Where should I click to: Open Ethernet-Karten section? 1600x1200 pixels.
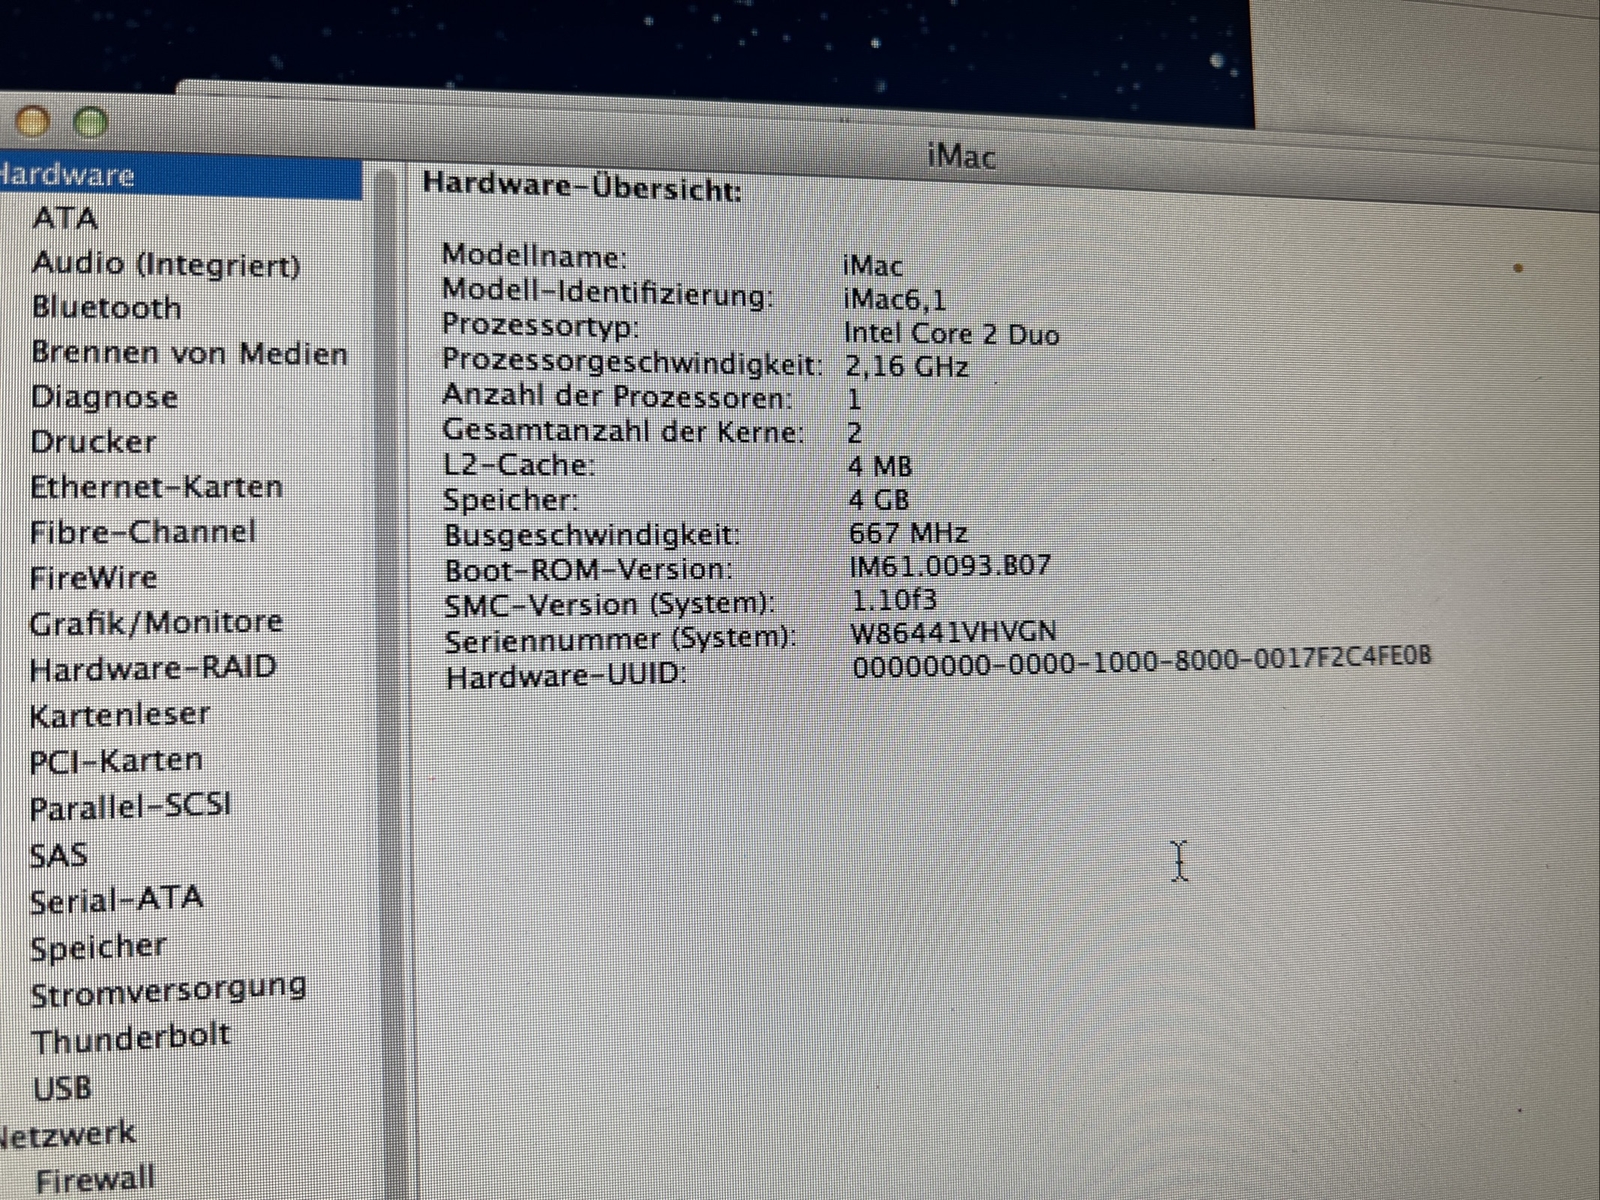[x=156, y=487]
